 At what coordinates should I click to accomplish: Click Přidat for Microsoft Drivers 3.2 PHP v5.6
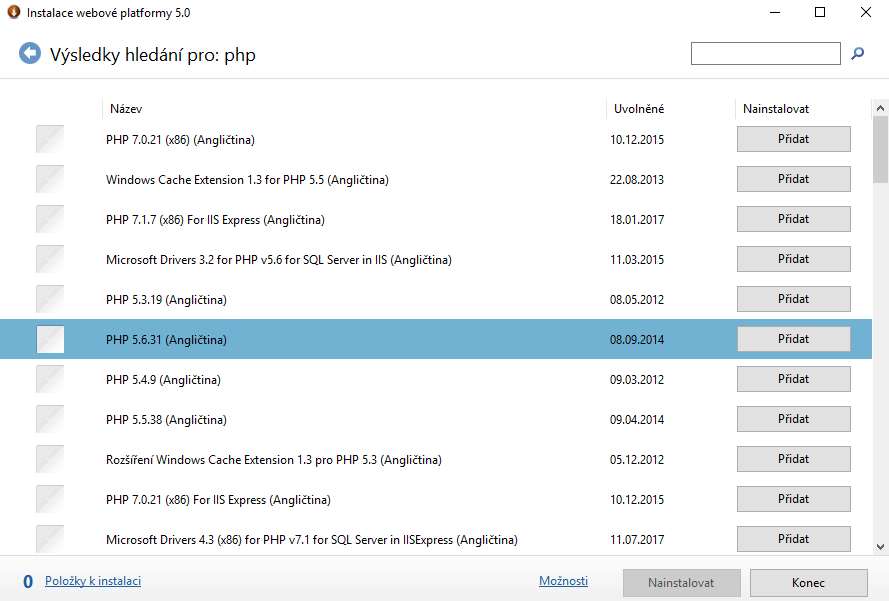tap(794, 259)
